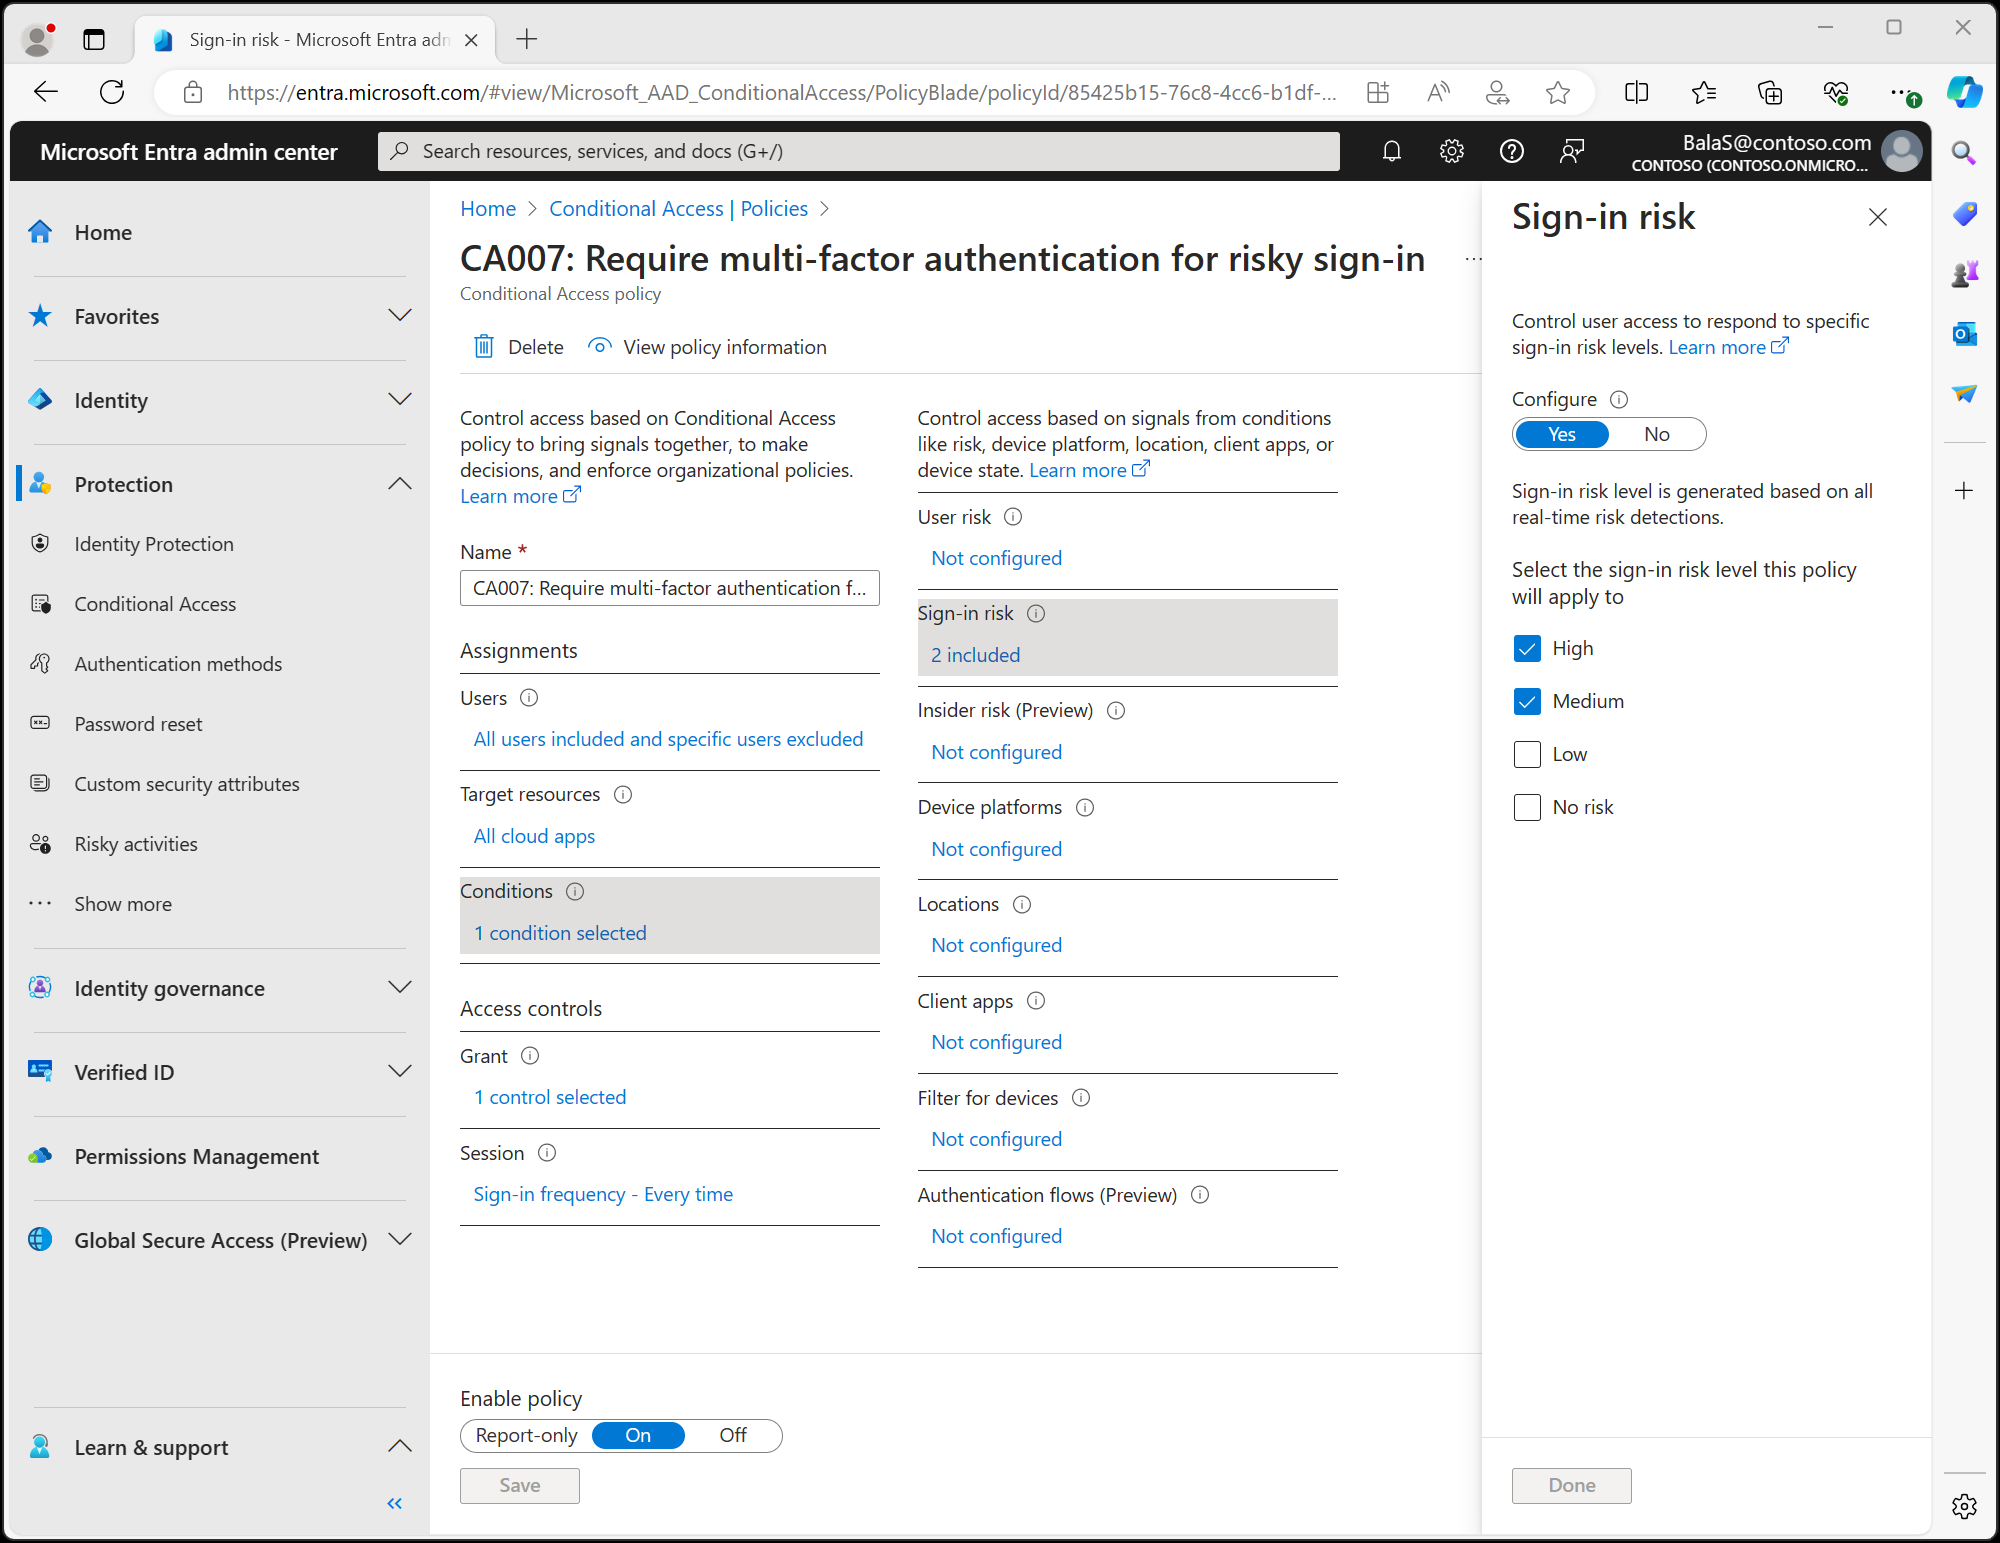Click the Conditional Access sidebar icon
The height and width of the screenshot is (1543, 2000).
point(44,603)
